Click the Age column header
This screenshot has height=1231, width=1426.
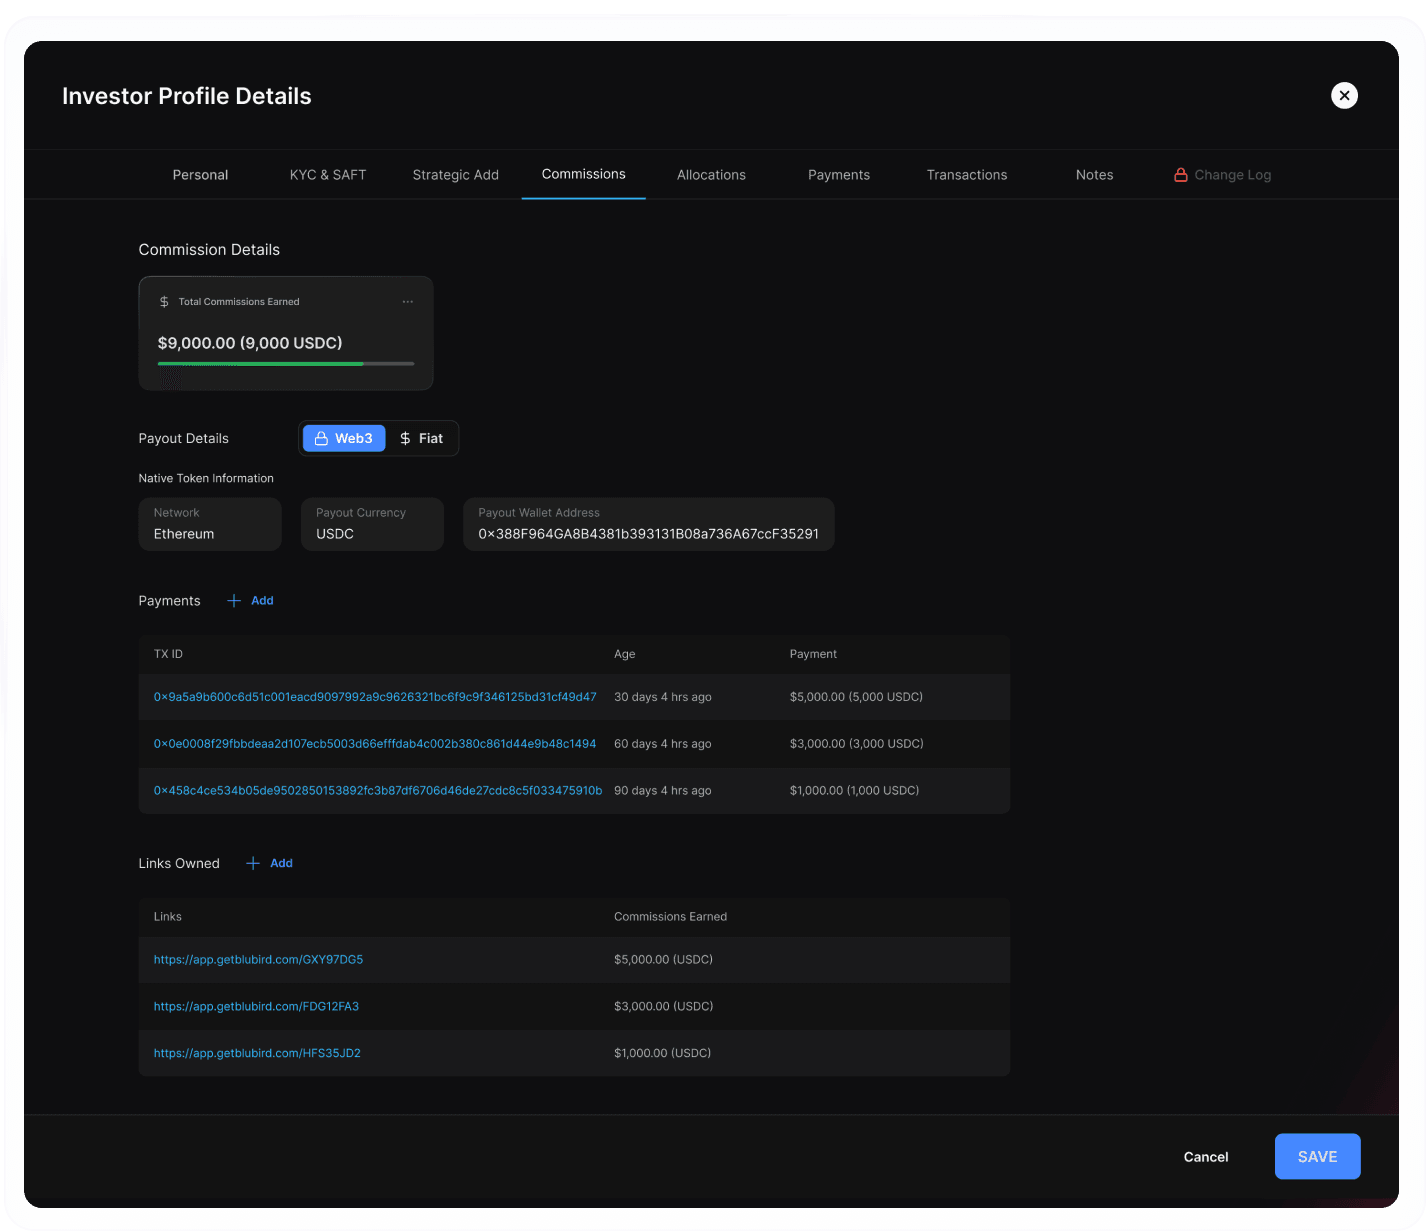point(625,654)
